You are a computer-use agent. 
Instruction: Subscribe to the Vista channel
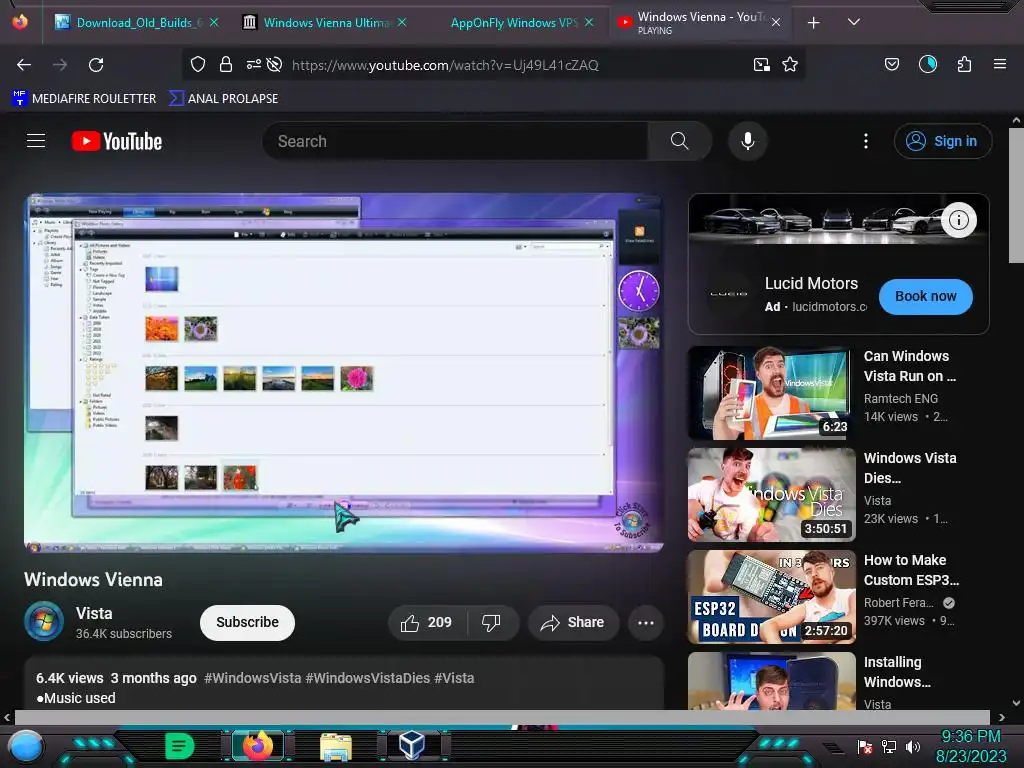point(248,622)
